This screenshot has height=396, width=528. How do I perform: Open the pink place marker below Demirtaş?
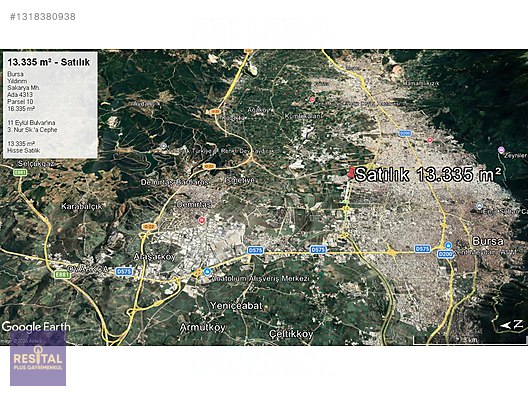point(201,221)
